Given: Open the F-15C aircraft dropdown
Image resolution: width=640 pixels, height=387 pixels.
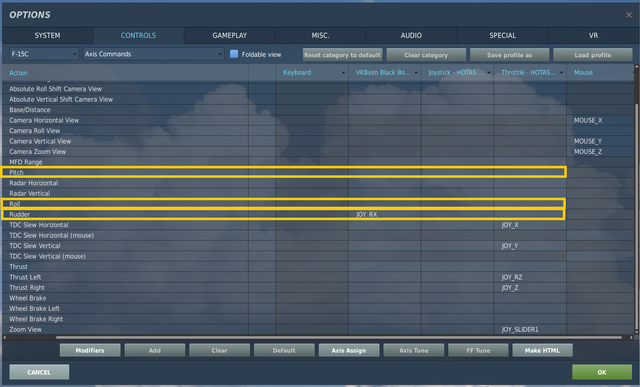Looking at the screenshot, I should pos(44,54).
